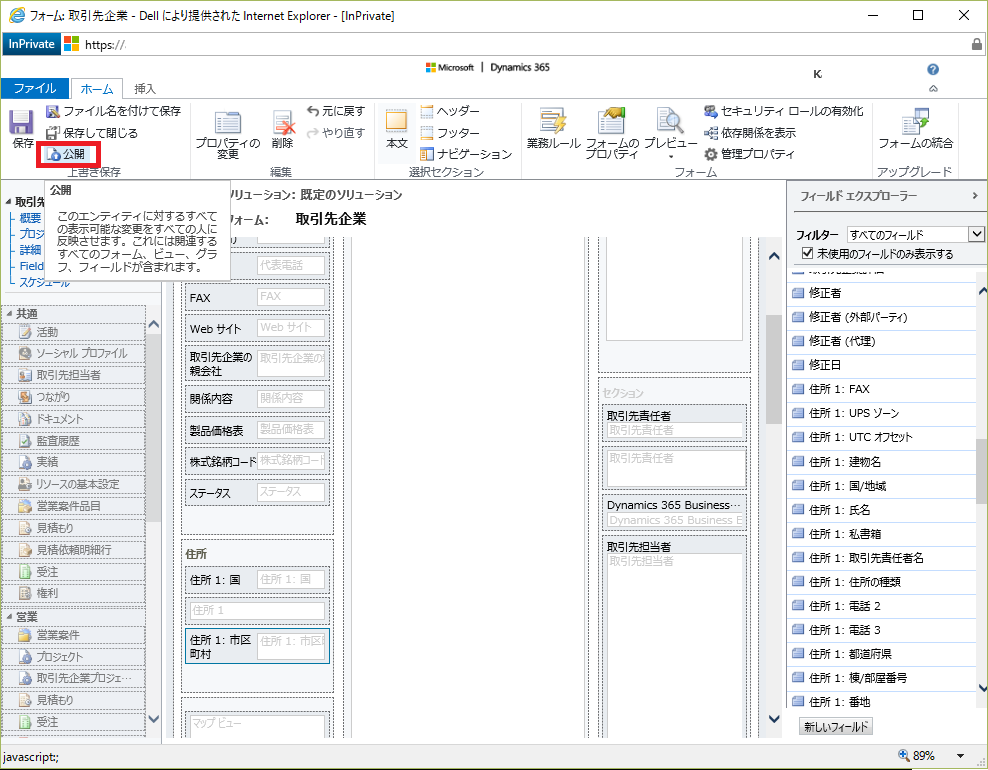Select the ヘッダー (Header) section
Screen dimensions: 988x770
pyautogui.click(x=450, y=111)
